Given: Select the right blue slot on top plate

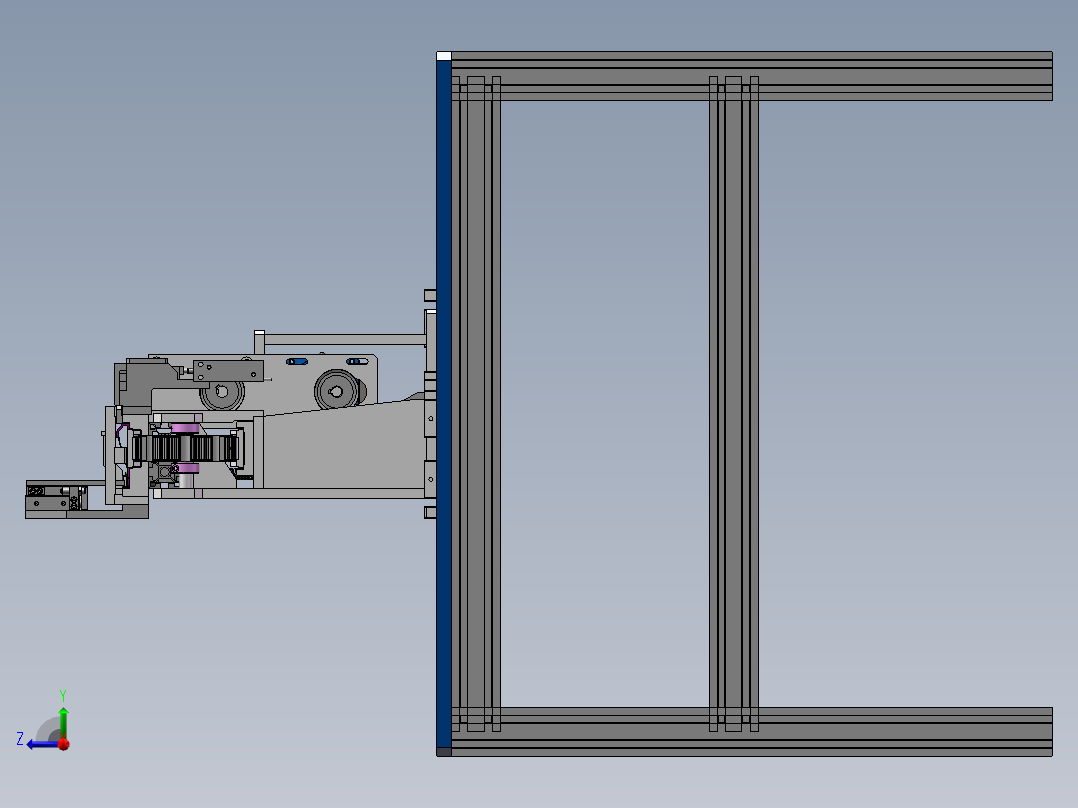Looking at the screenshot, I should pos(357,361).
